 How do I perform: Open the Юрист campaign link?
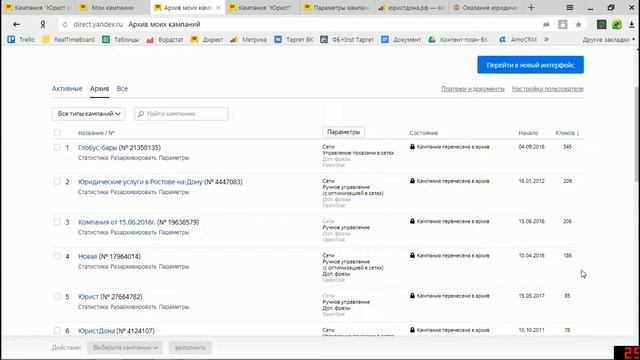click(88, 297)
